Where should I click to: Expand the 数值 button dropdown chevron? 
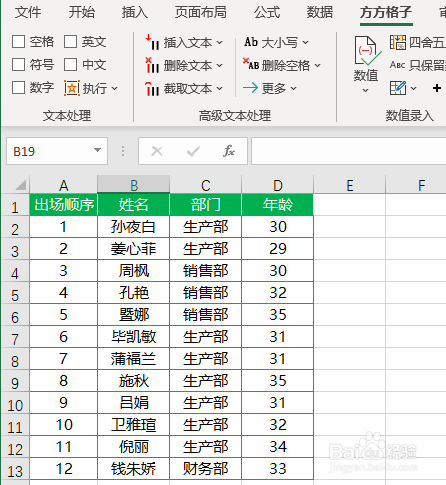[366, 90]
